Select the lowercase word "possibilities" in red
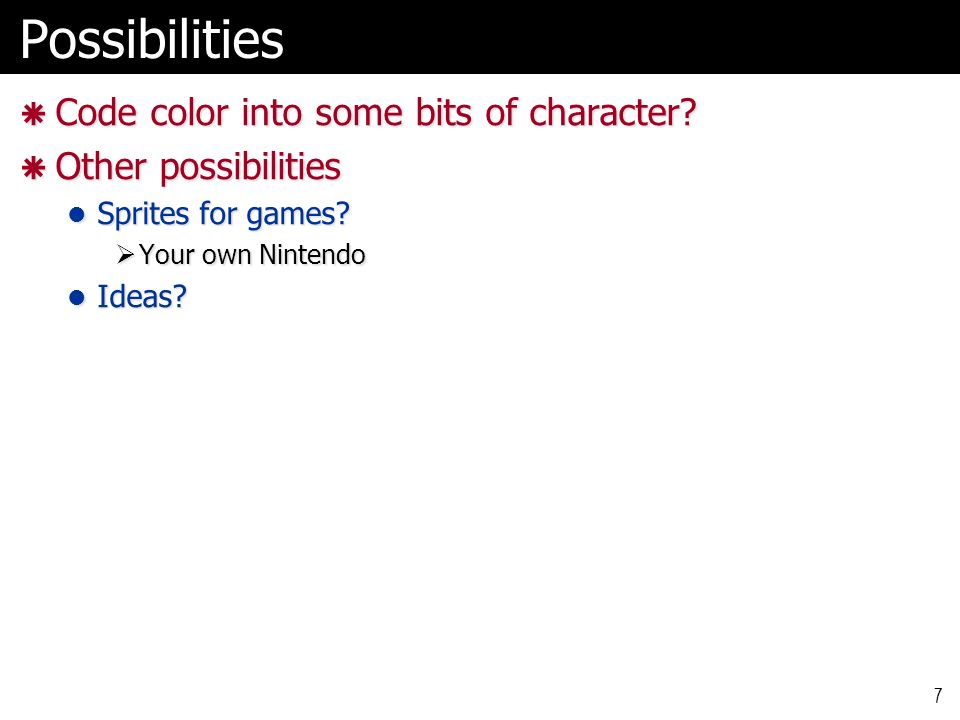Viewport: 960px width, 720px height. click(x=250, y=168)
